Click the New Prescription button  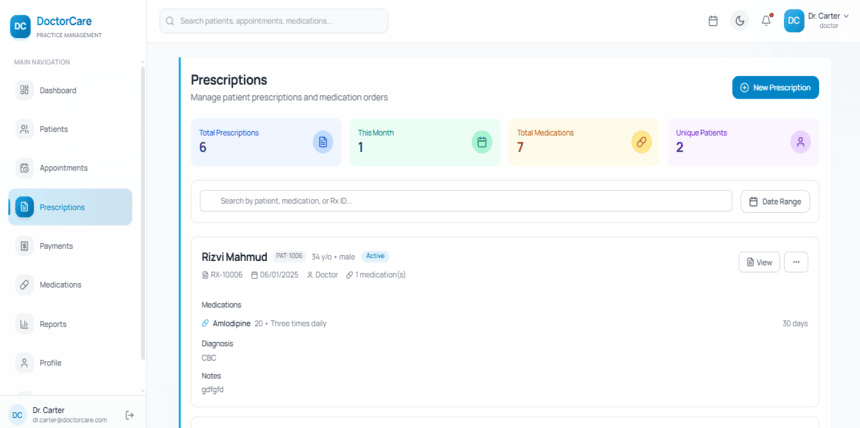775,88
